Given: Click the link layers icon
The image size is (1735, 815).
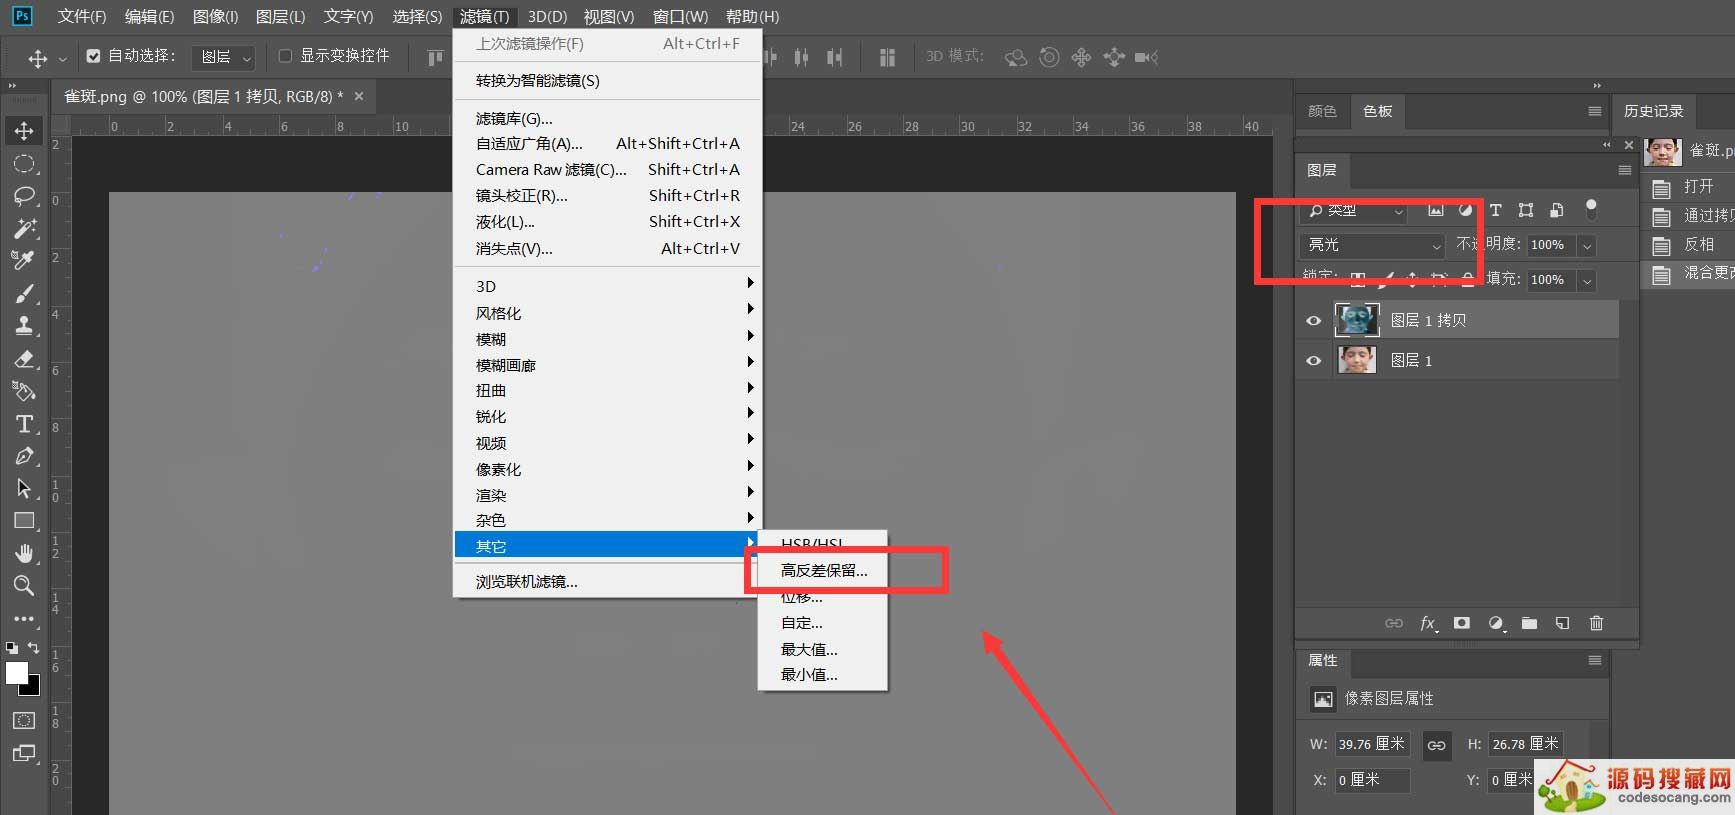Looking at the screenshot, I should [1393, 623].
